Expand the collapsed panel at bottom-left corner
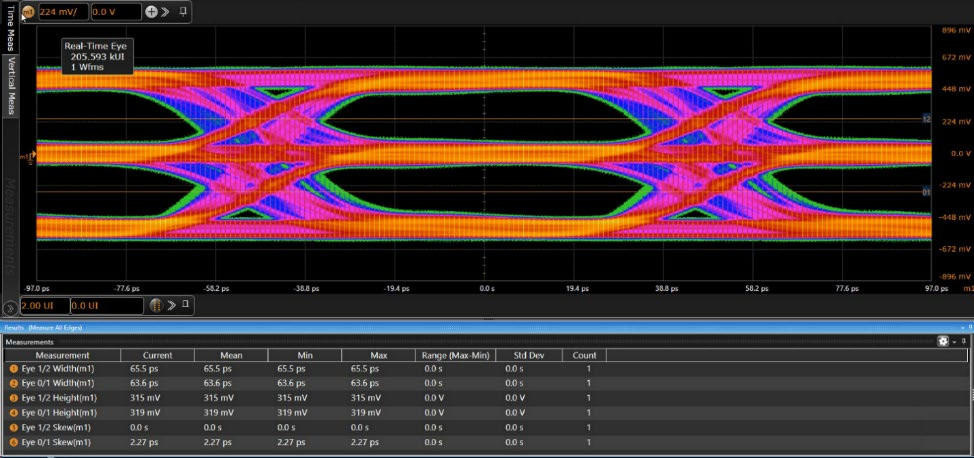 point(9,307)
